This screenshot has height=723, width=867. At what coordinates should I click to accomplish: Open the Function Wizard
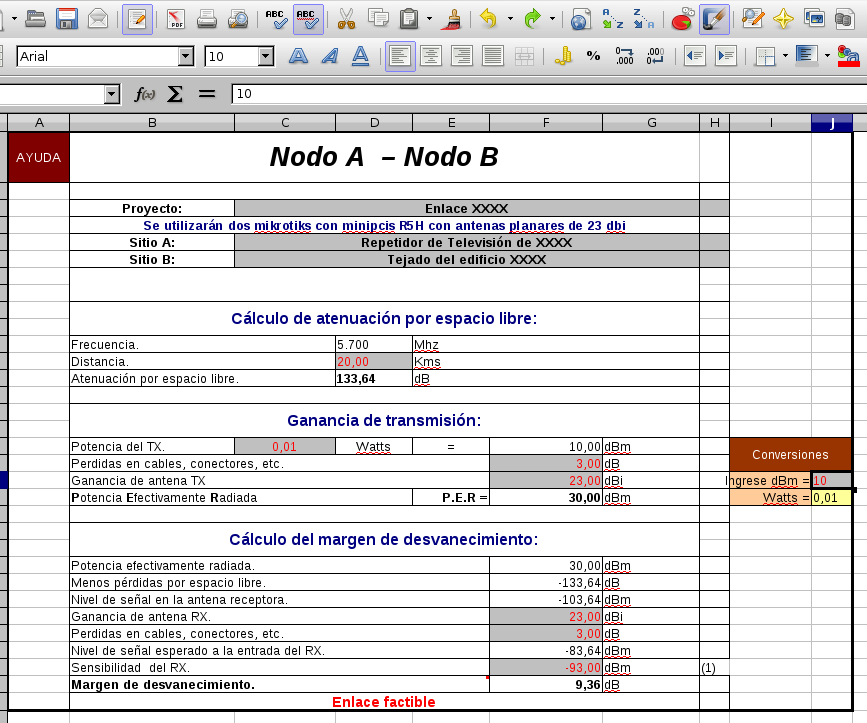[145, 94]
